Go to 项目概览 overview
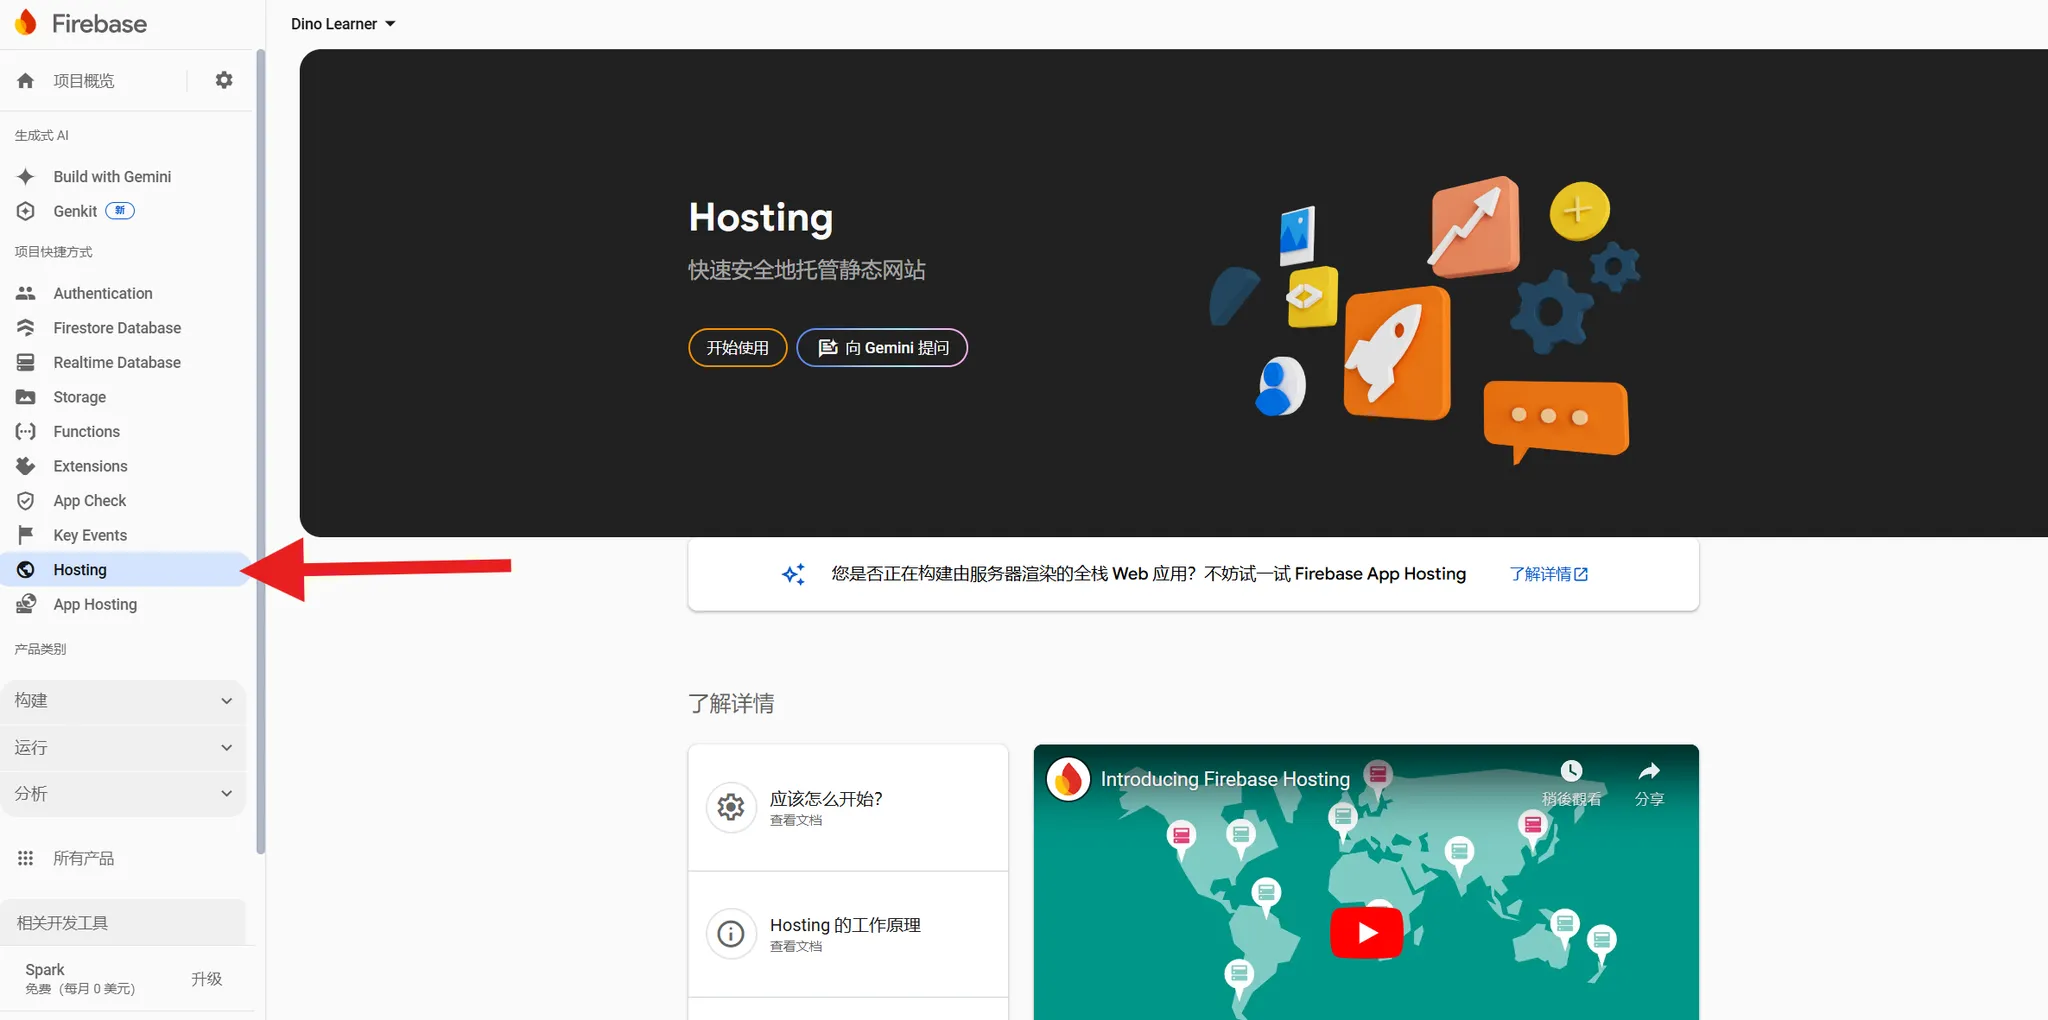 click(84, 80)
